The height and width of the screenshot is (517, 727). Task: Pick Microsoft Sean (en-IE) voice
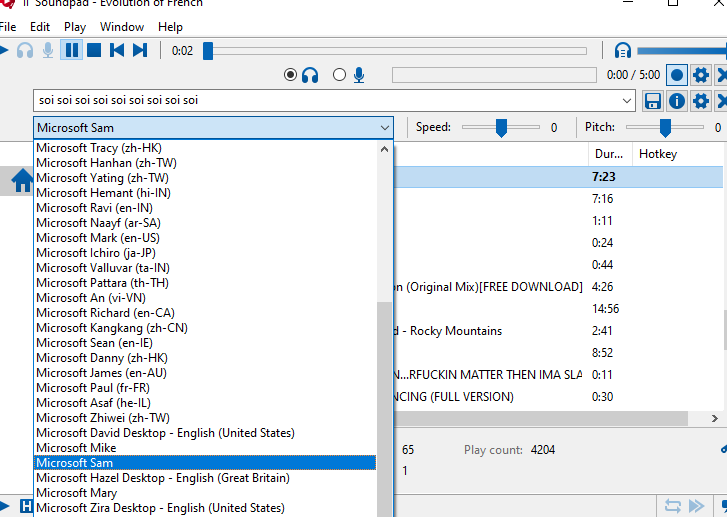(x=205, y=343)
